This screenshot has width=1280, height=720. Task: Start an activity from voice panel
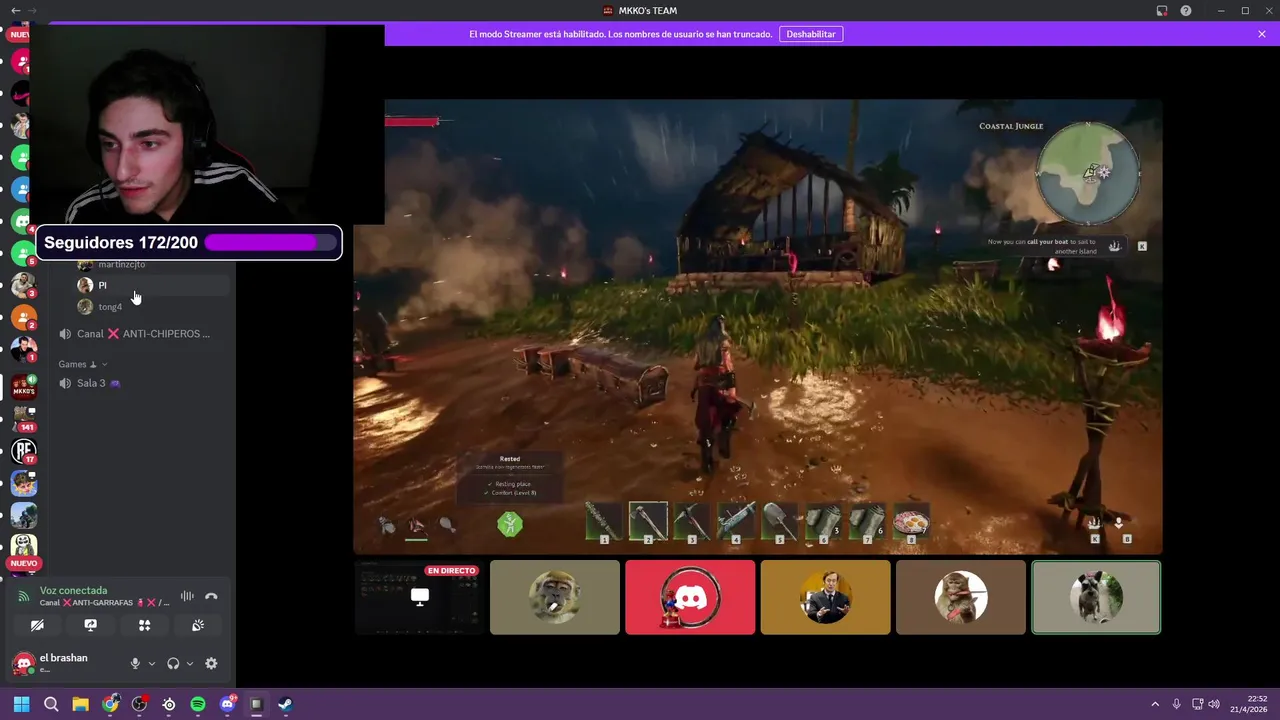tap(144, 625)
